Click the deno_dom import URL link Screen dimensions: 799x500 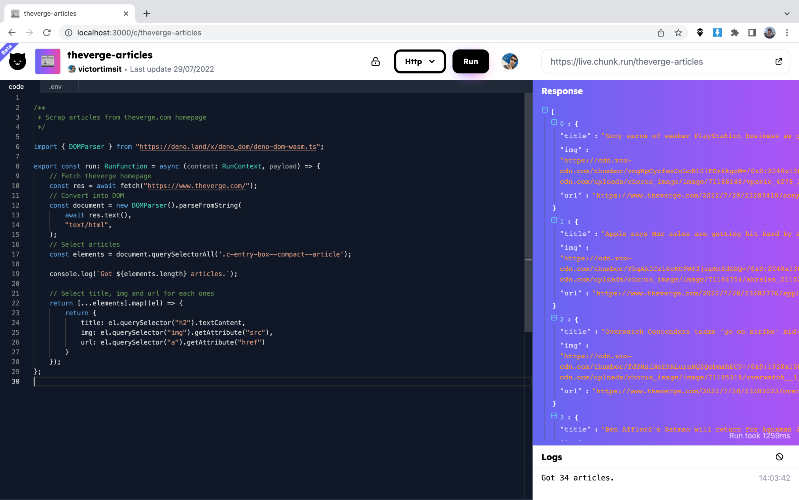click(x=228, y=147)
